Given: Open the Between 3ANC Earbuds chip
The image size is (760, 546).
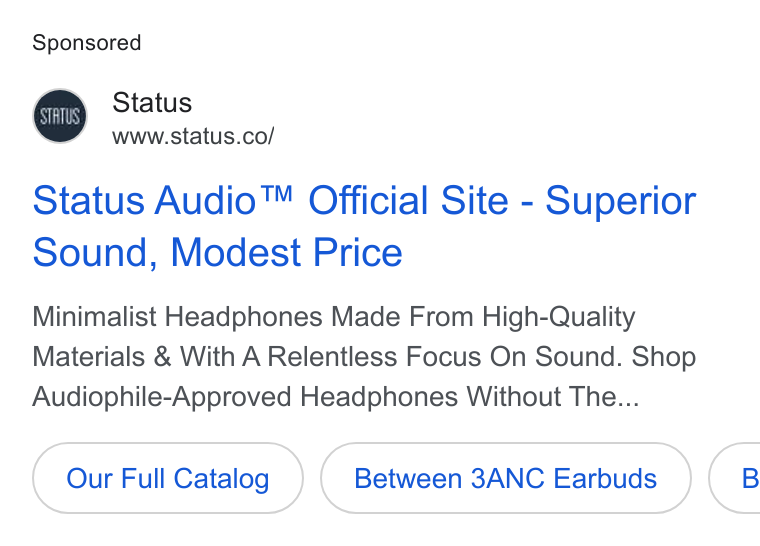Looking at the screenshot, I should 506,478.
